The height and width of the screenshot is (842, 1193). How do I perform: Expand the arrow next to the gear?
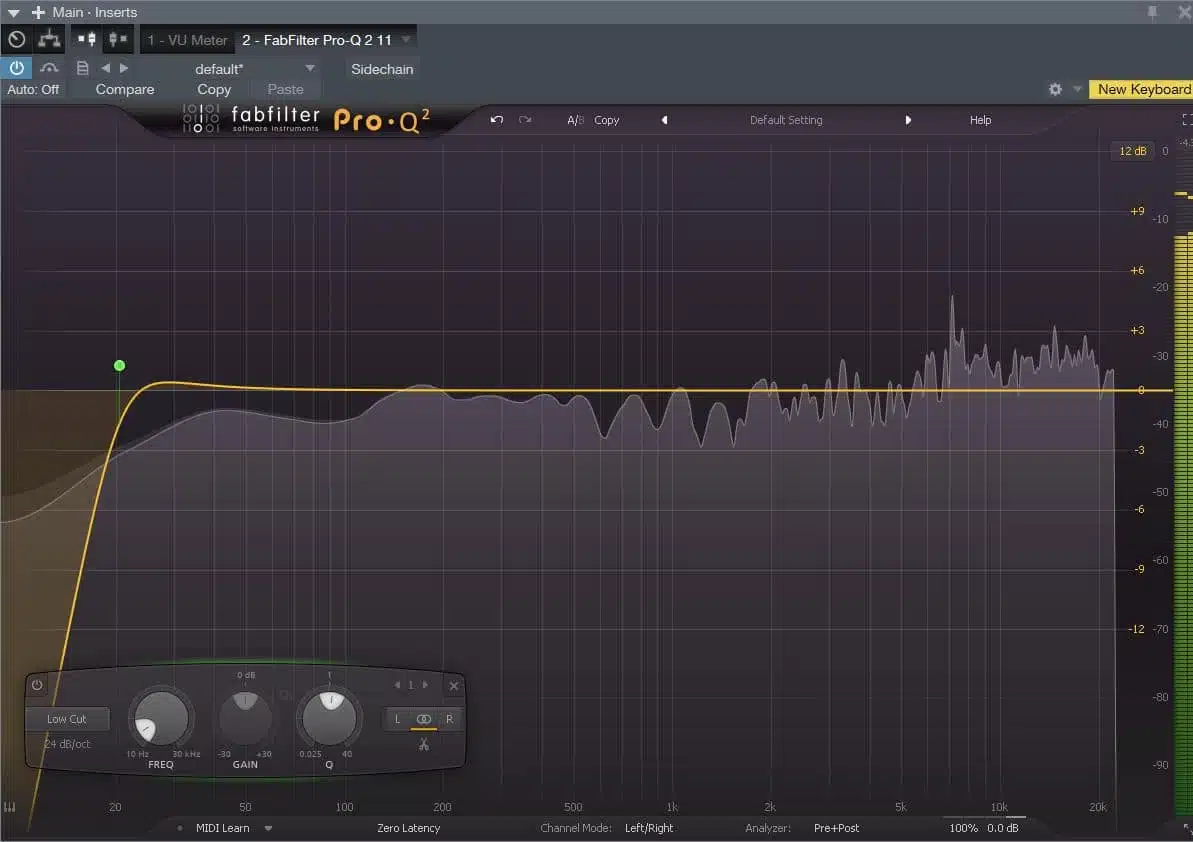[1077, 89]
